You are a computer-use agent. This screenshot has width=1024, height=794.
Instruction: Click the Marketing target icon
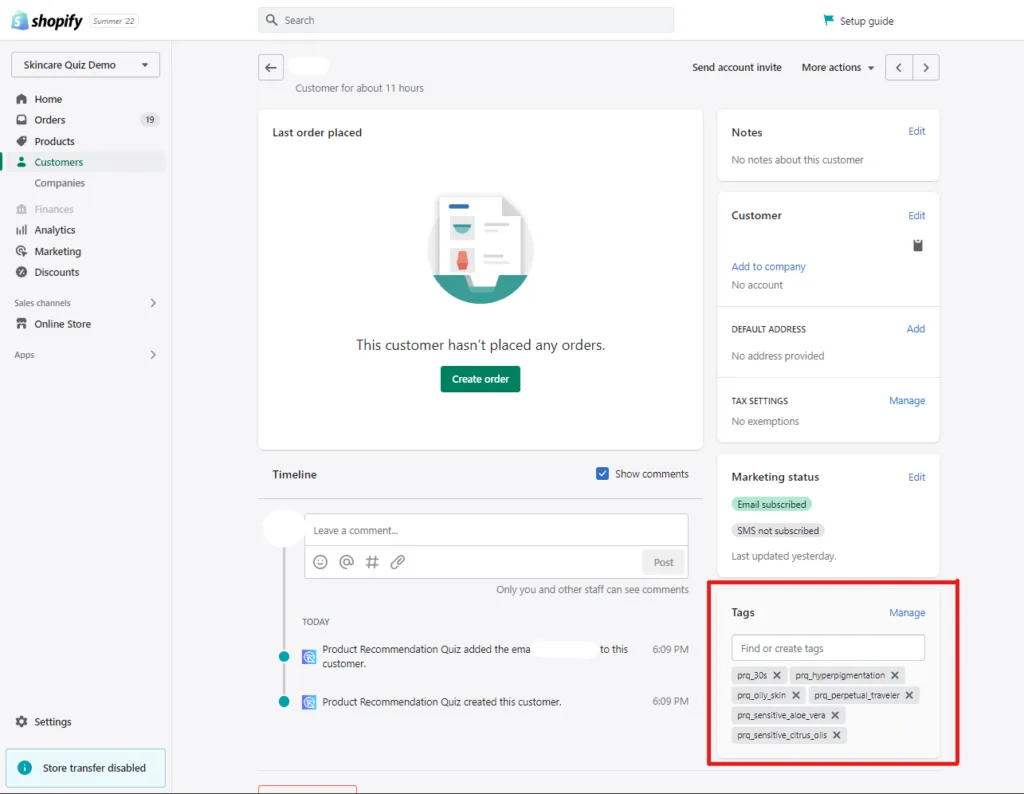click(x=22, y=251)
